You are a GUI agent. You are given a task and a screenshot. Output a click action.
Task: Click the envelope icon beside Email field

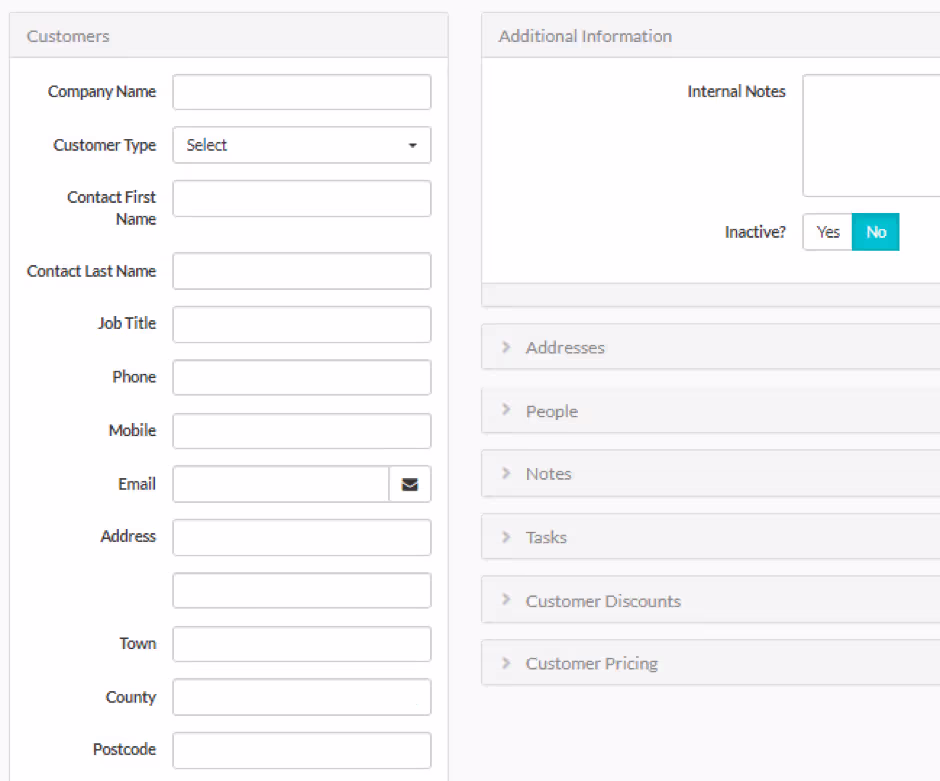click(x=409, y=484)
